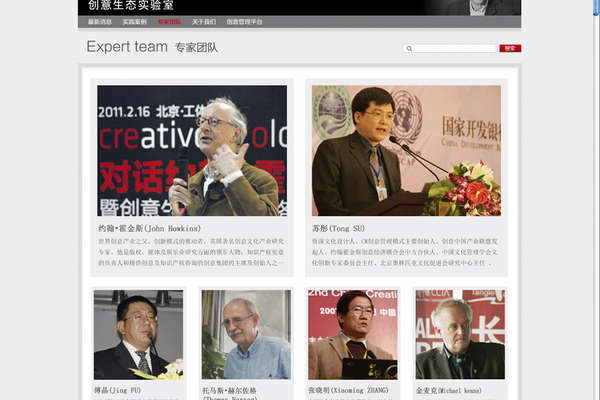Click Thomas Herzog's portrait thumbnail

tap(246, 335)
